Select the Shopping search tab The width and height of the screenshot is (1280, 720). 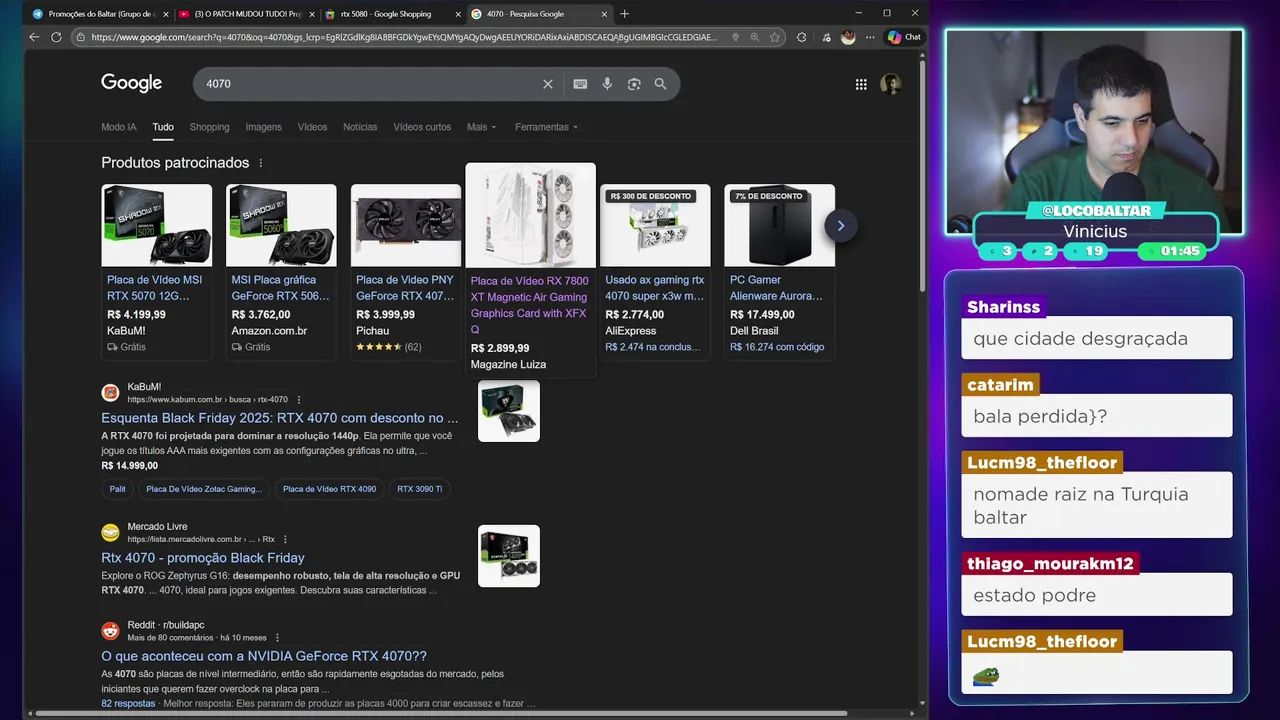point(209,127)
